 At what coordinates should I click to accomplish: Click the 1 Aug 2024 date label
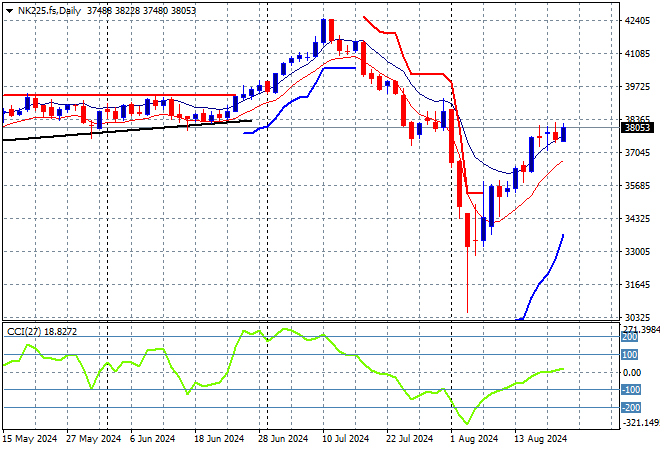(x=474, y=438)
